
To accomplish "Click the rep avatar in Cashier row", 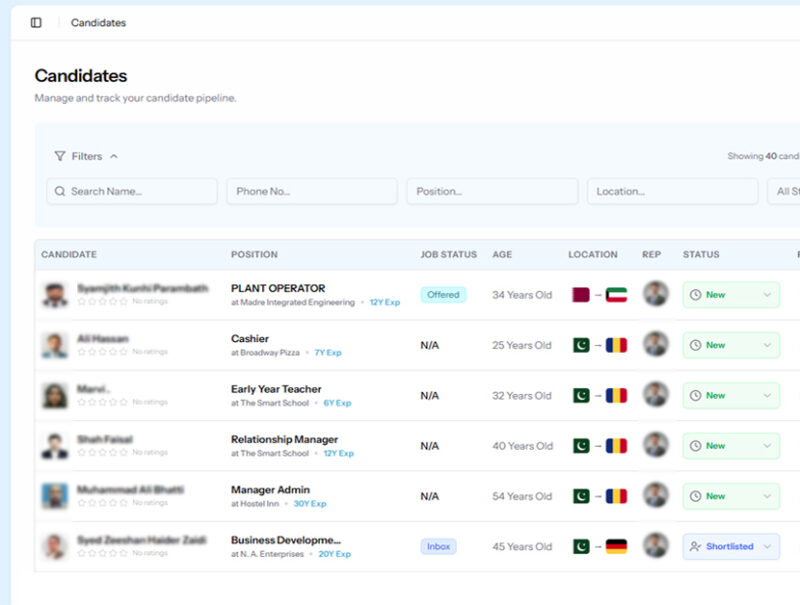I will [x=656, y=344].
